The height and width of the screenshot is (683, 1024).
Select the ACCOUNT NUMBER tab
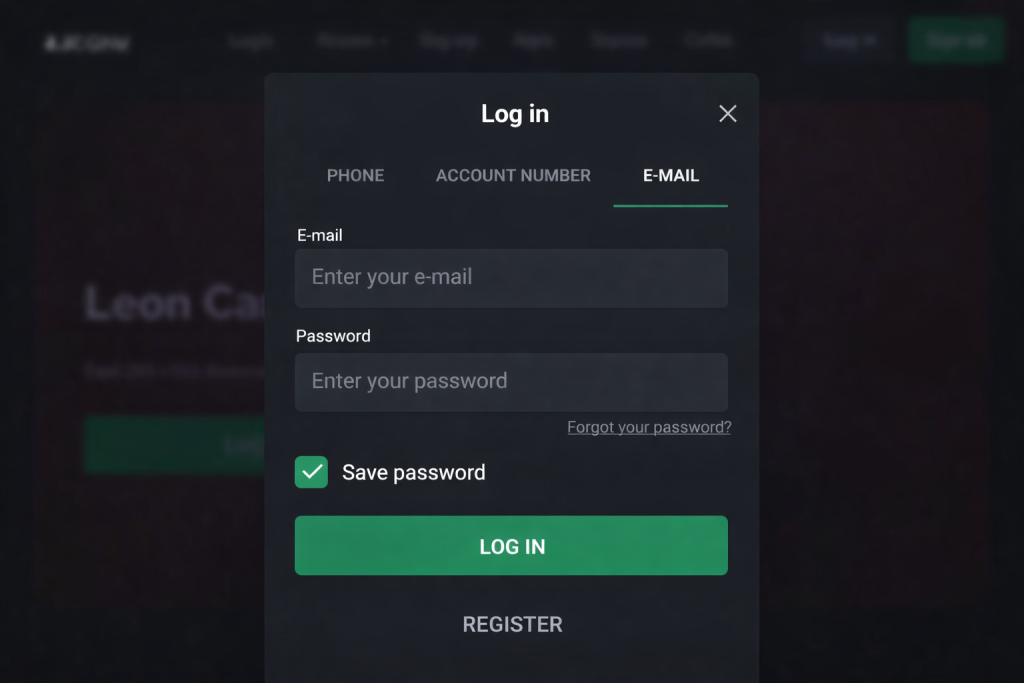pos(513,176)
